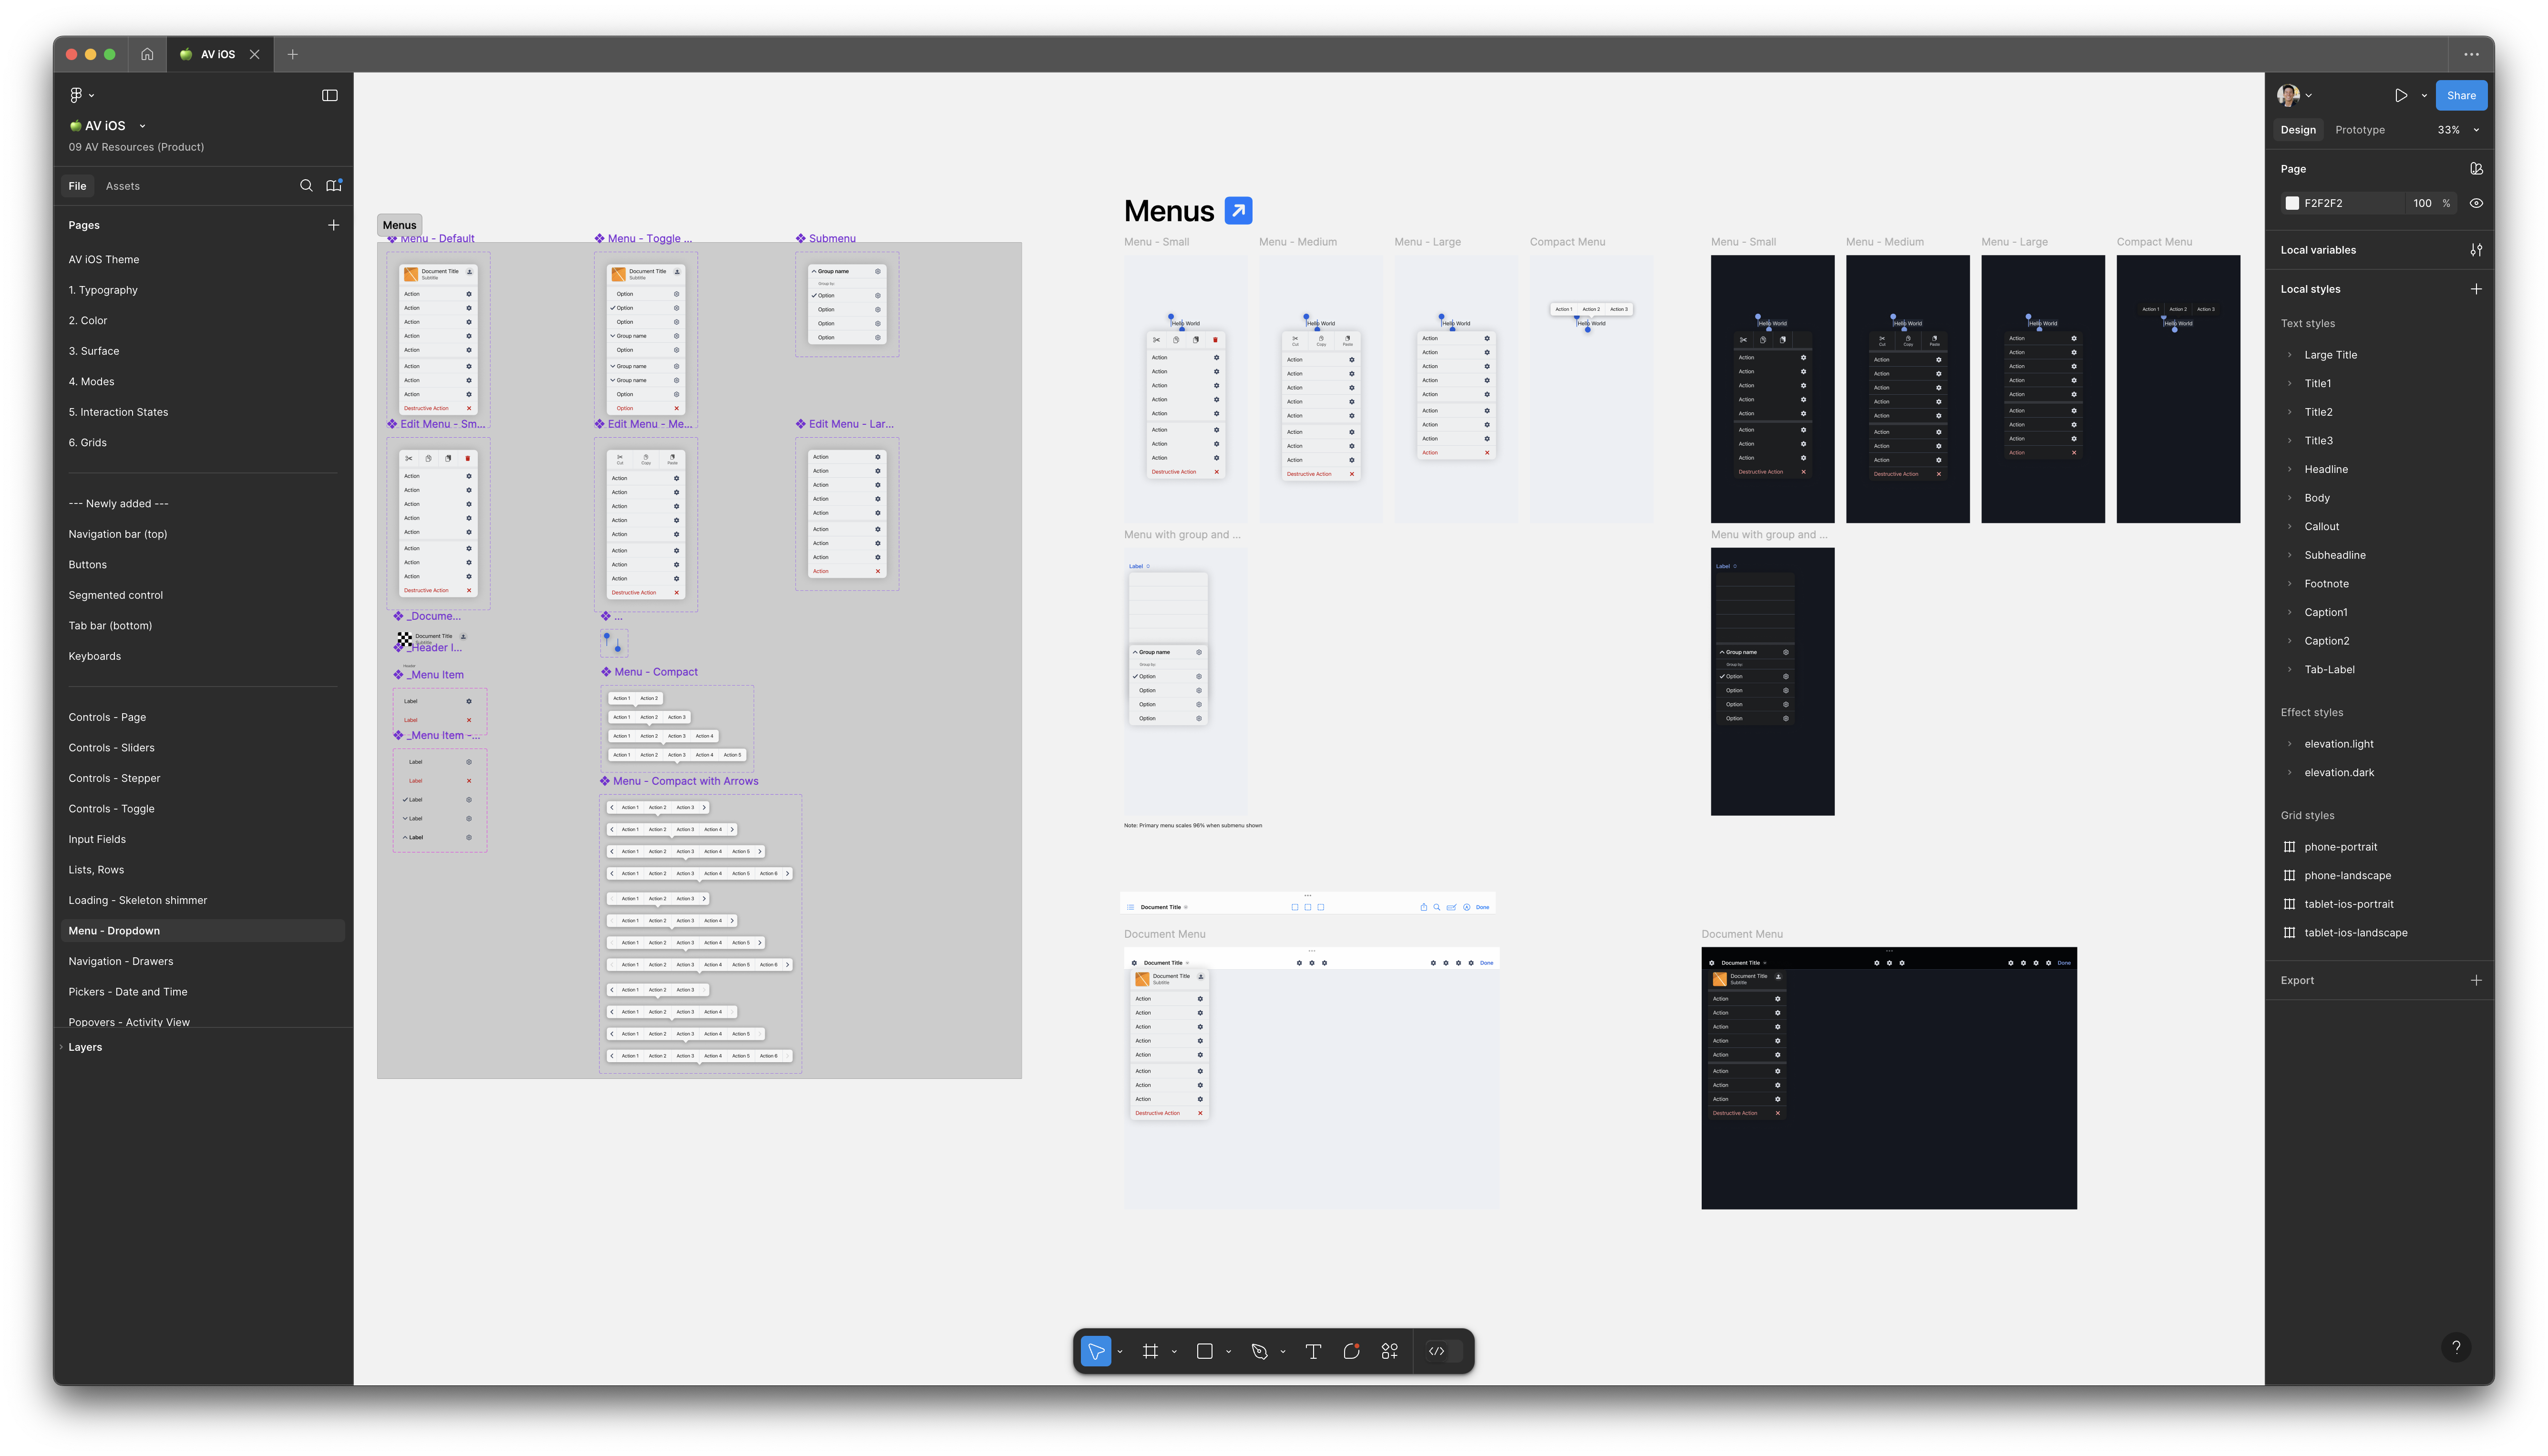The height and width of the screenshot is (1456, 2548).
Task: Add a new page with plus icon
Action: (x=334, y=225)
